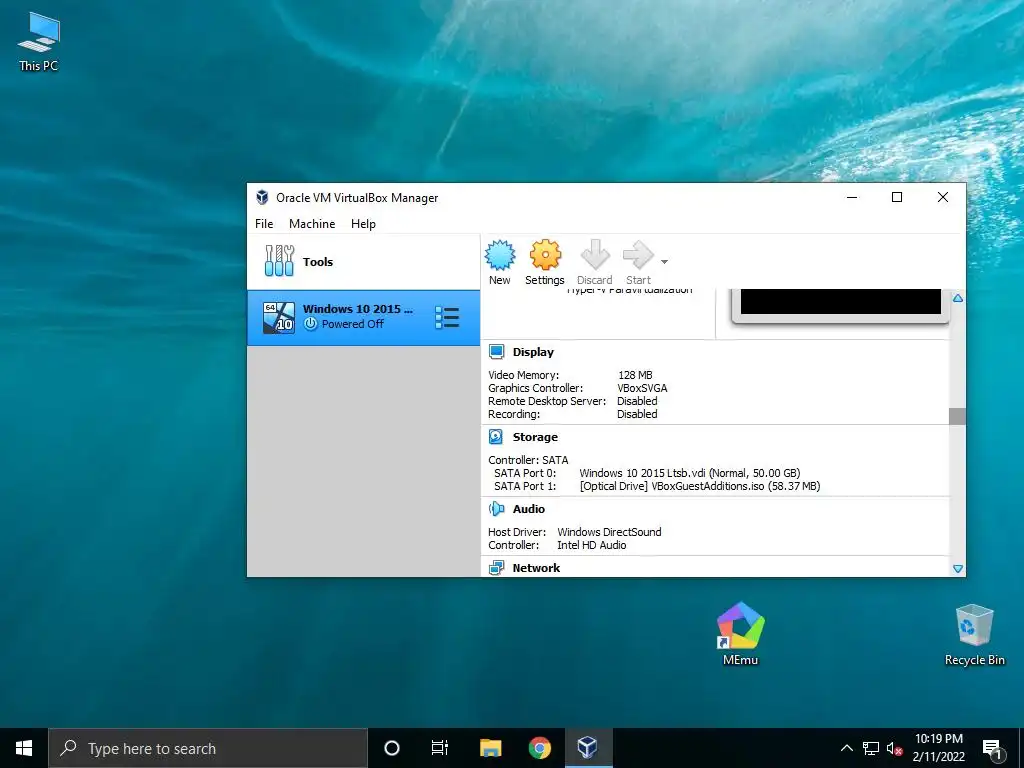Select the MEmu desktop shortcut
1024x768 pixels.
point(740,633)
